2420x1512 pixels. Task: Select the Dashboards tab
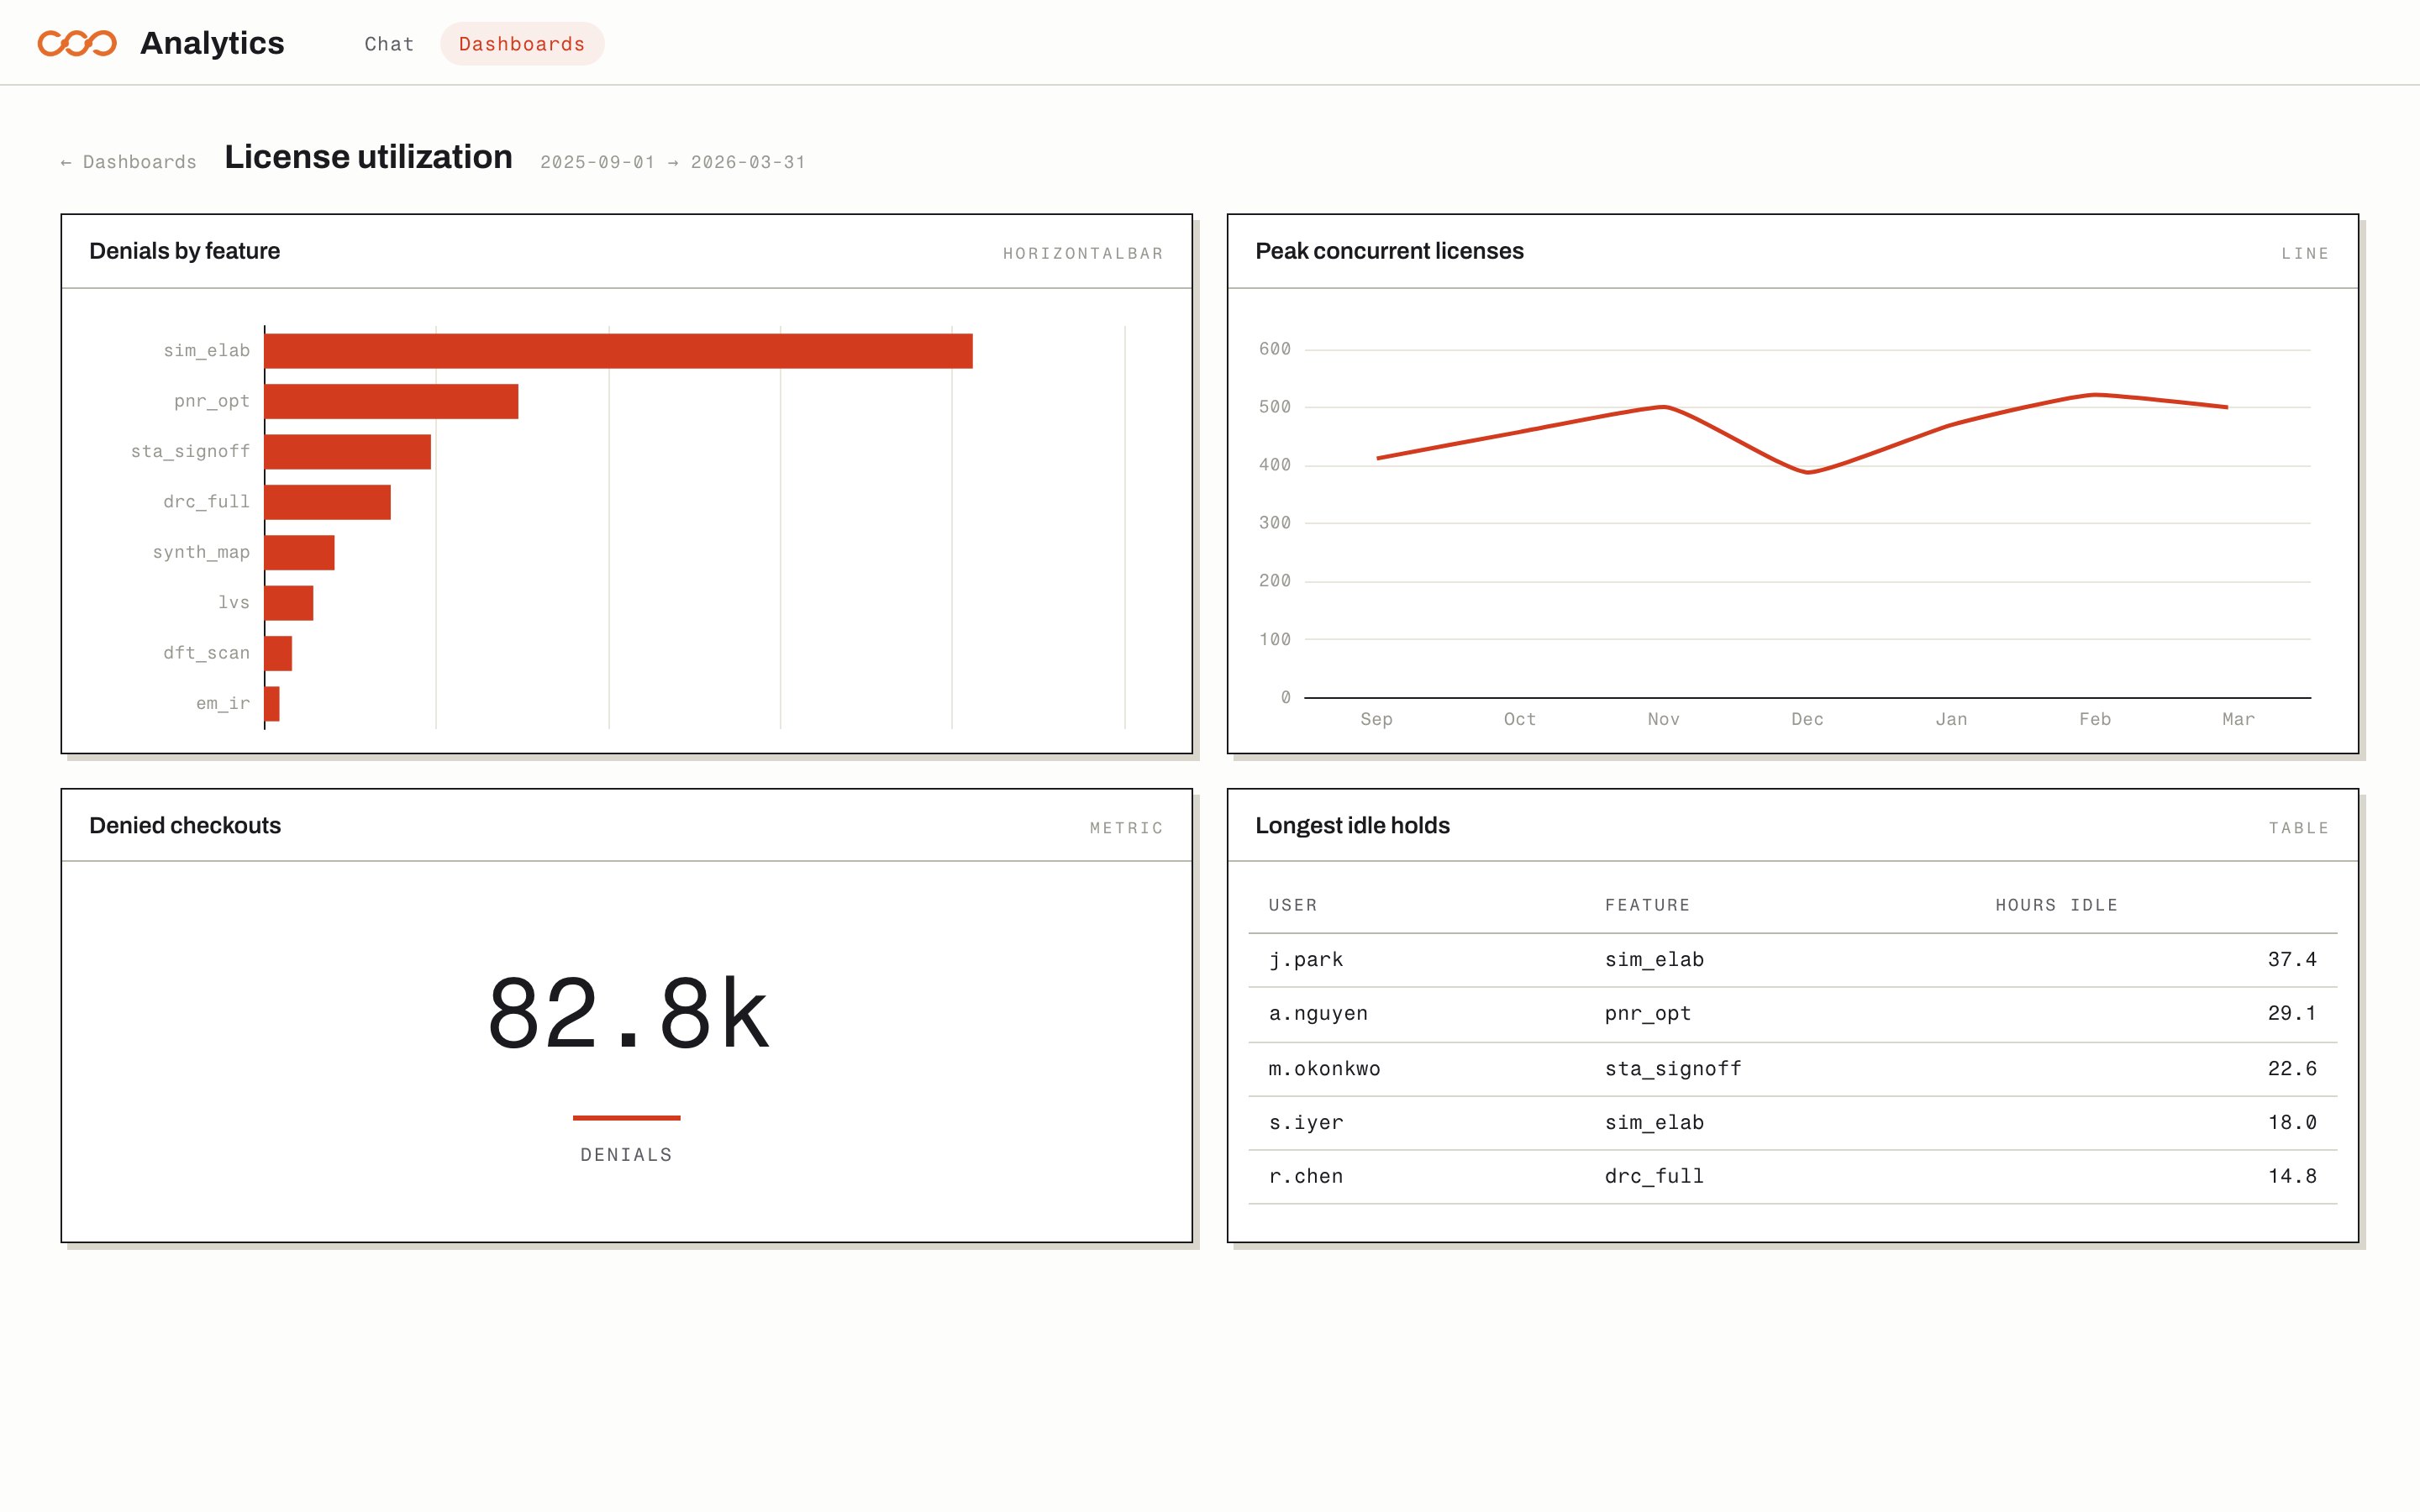(522, 44)
